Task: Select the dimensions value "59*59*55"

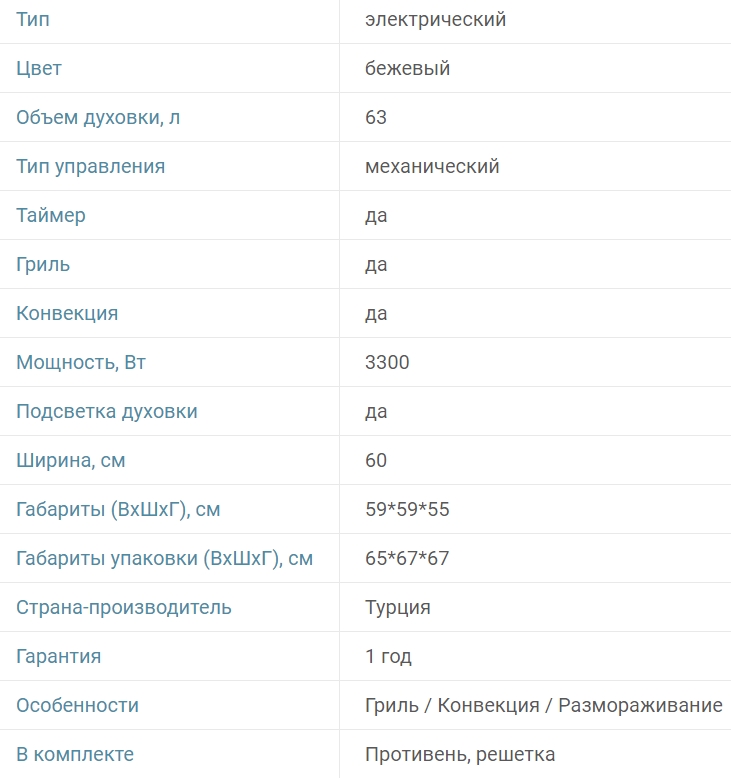Action: 407,510
